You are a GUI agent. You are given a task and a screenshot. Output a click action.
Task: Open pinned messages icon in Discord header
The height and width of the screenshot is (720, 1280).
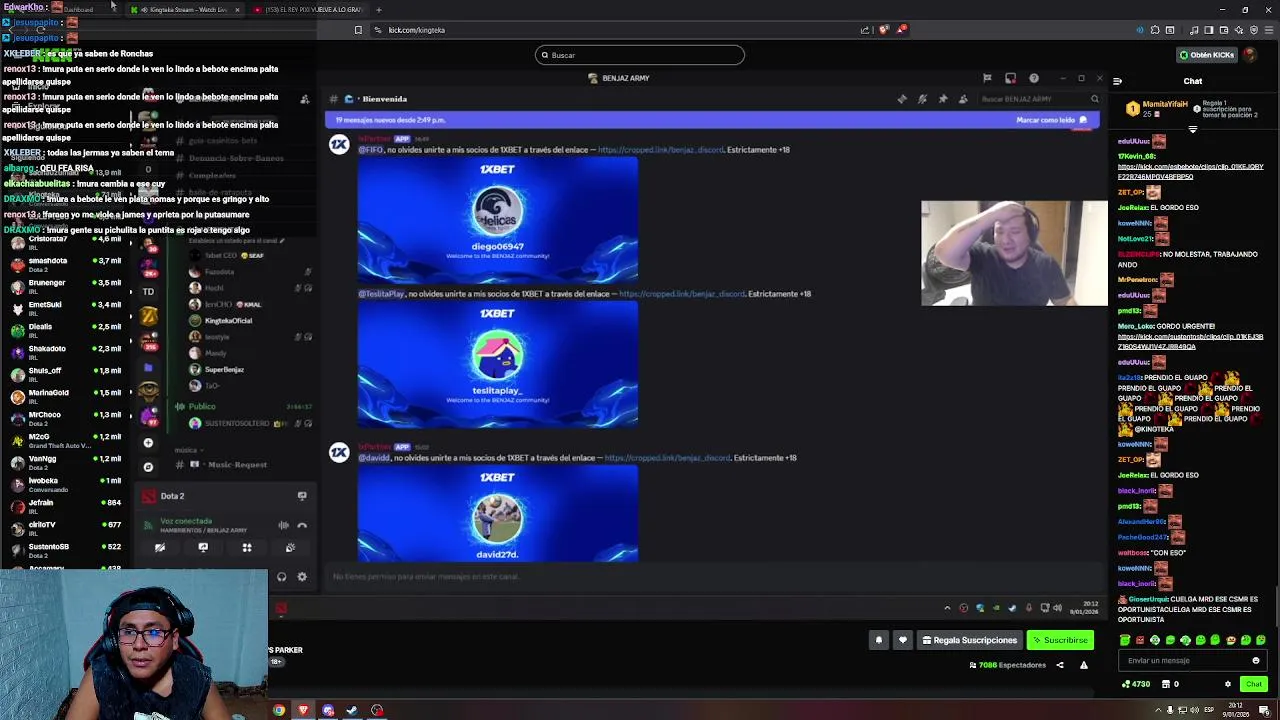coord(942,99)
